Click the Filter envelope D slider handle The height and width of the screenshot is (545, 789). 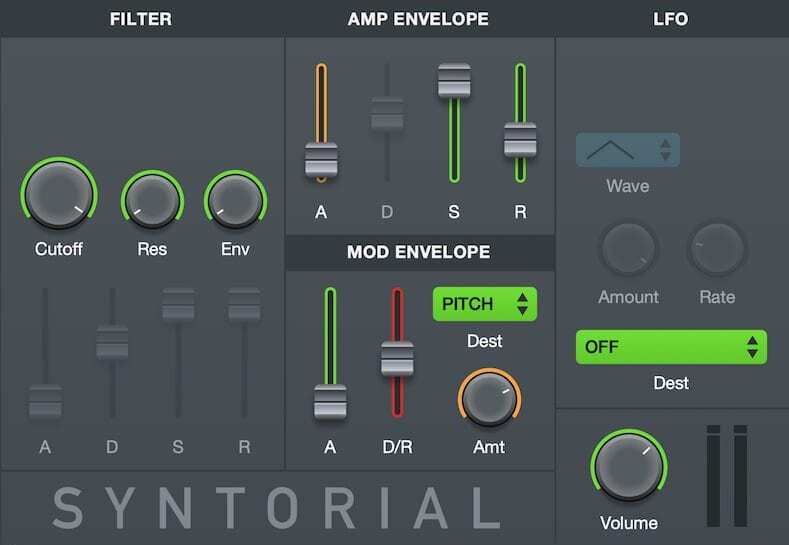pos(112,342)
